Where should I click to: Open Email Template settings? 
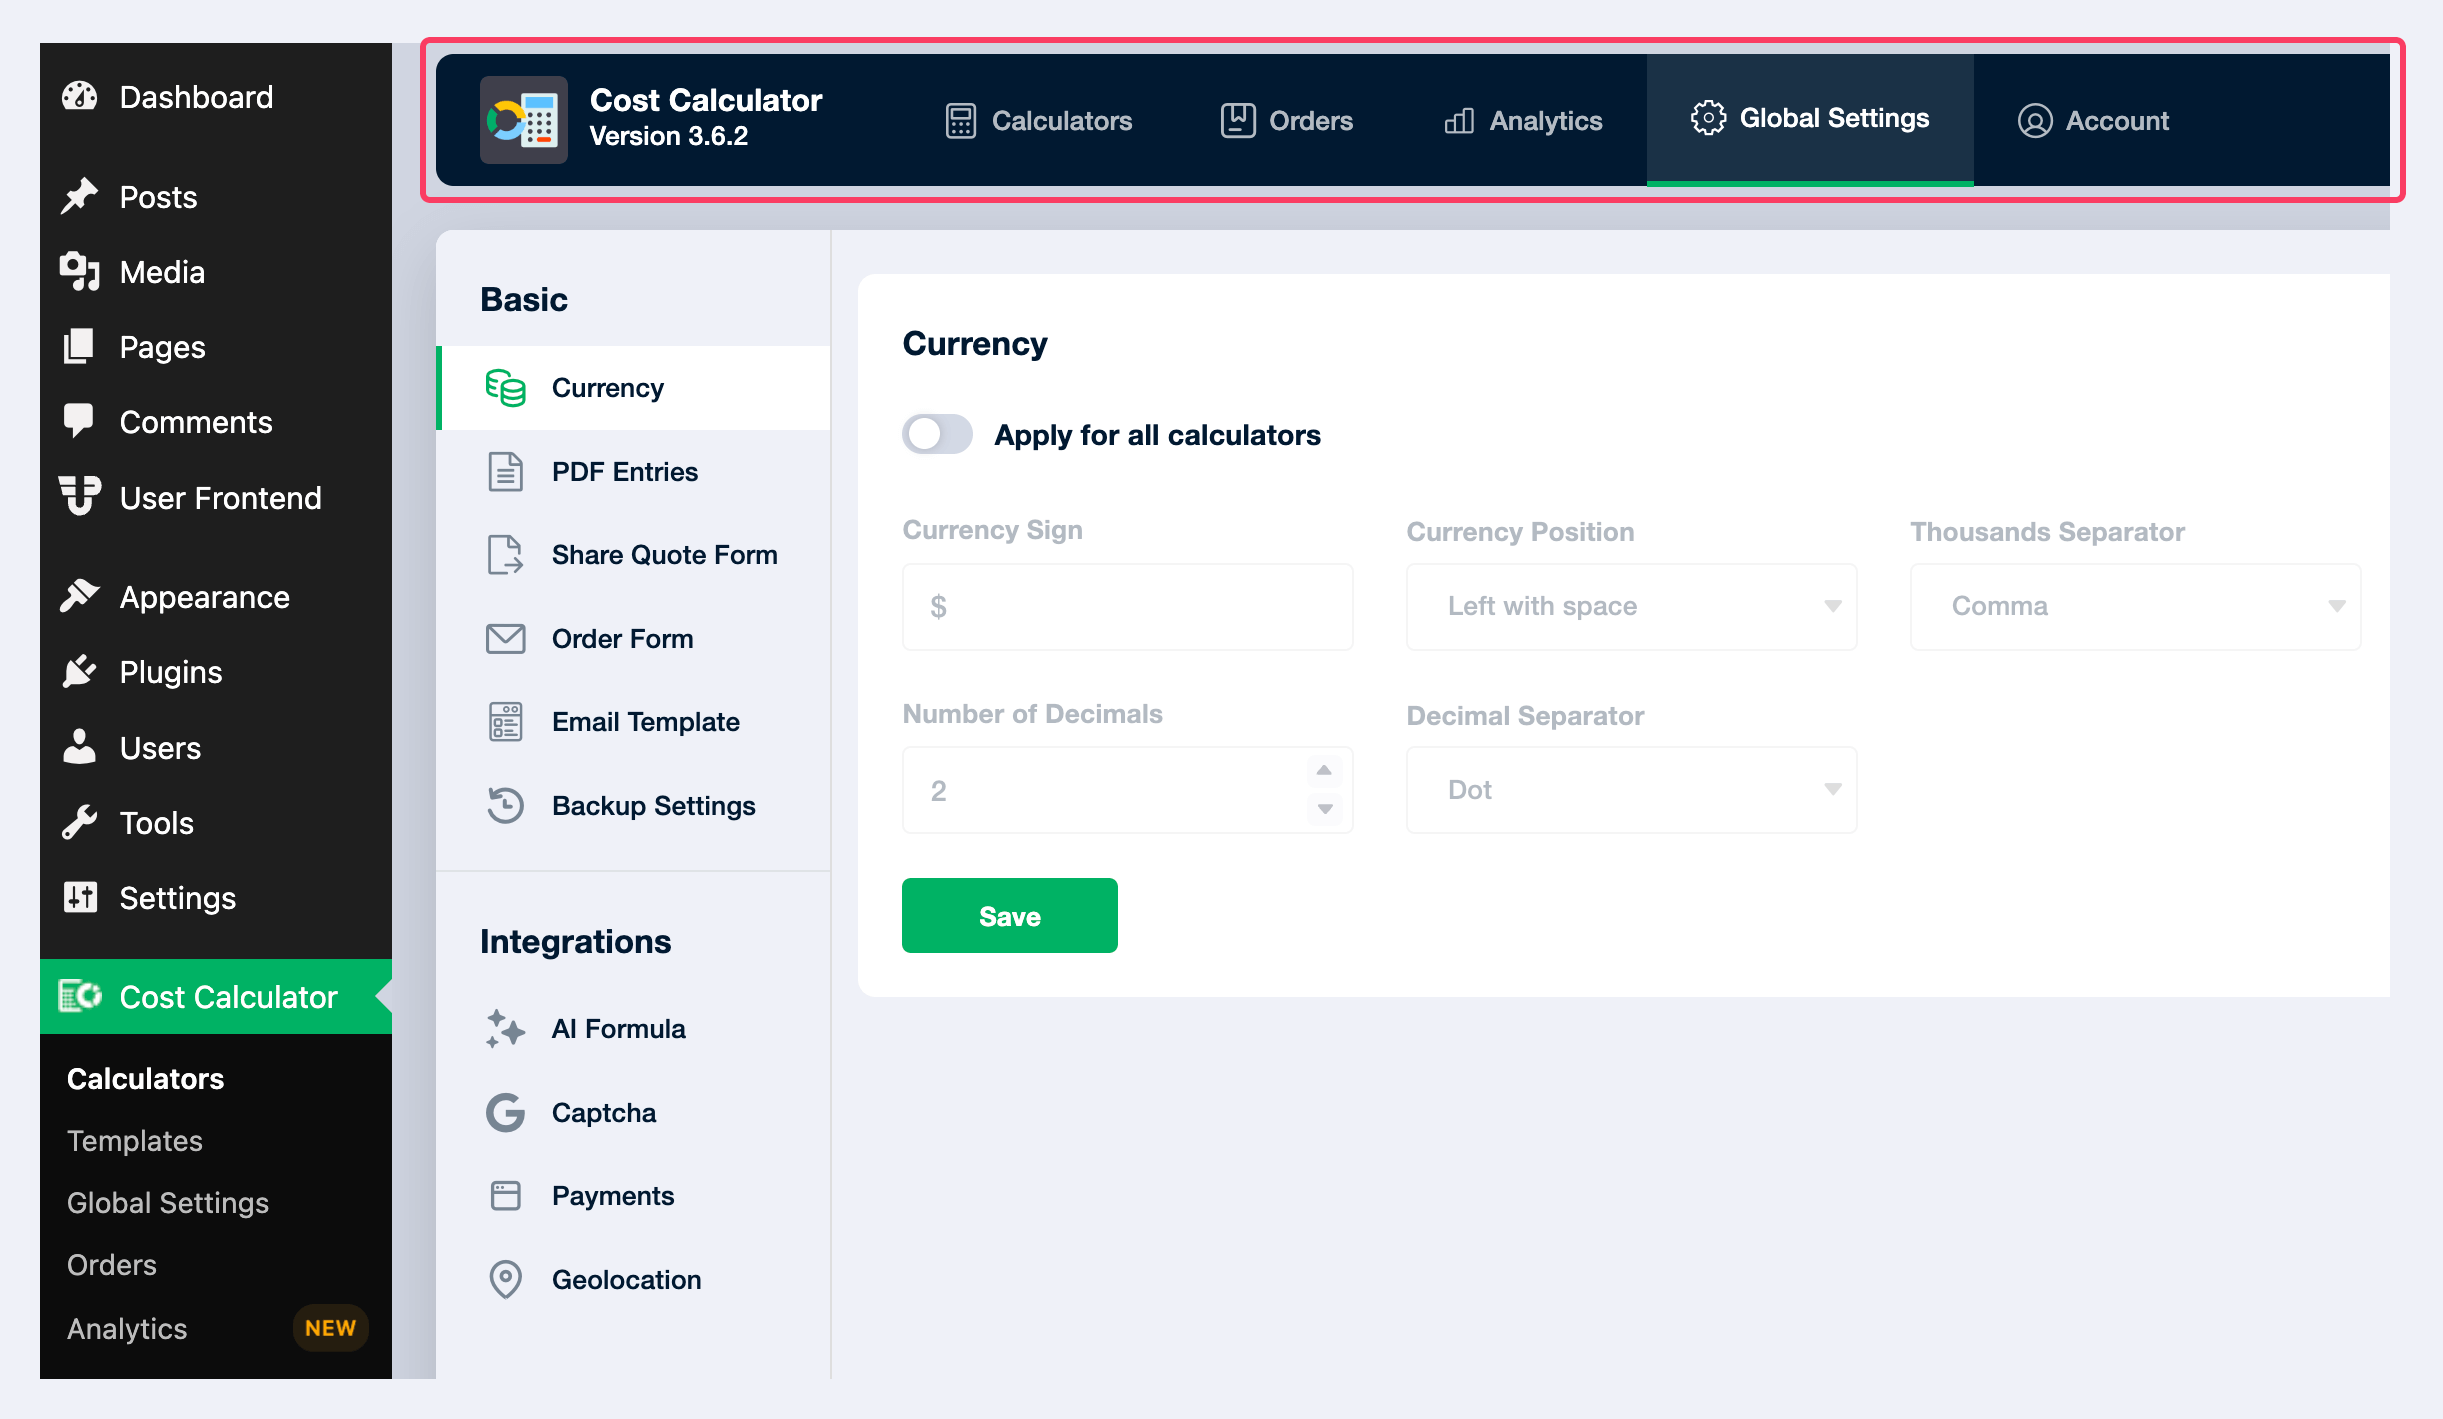coord(634,722)
